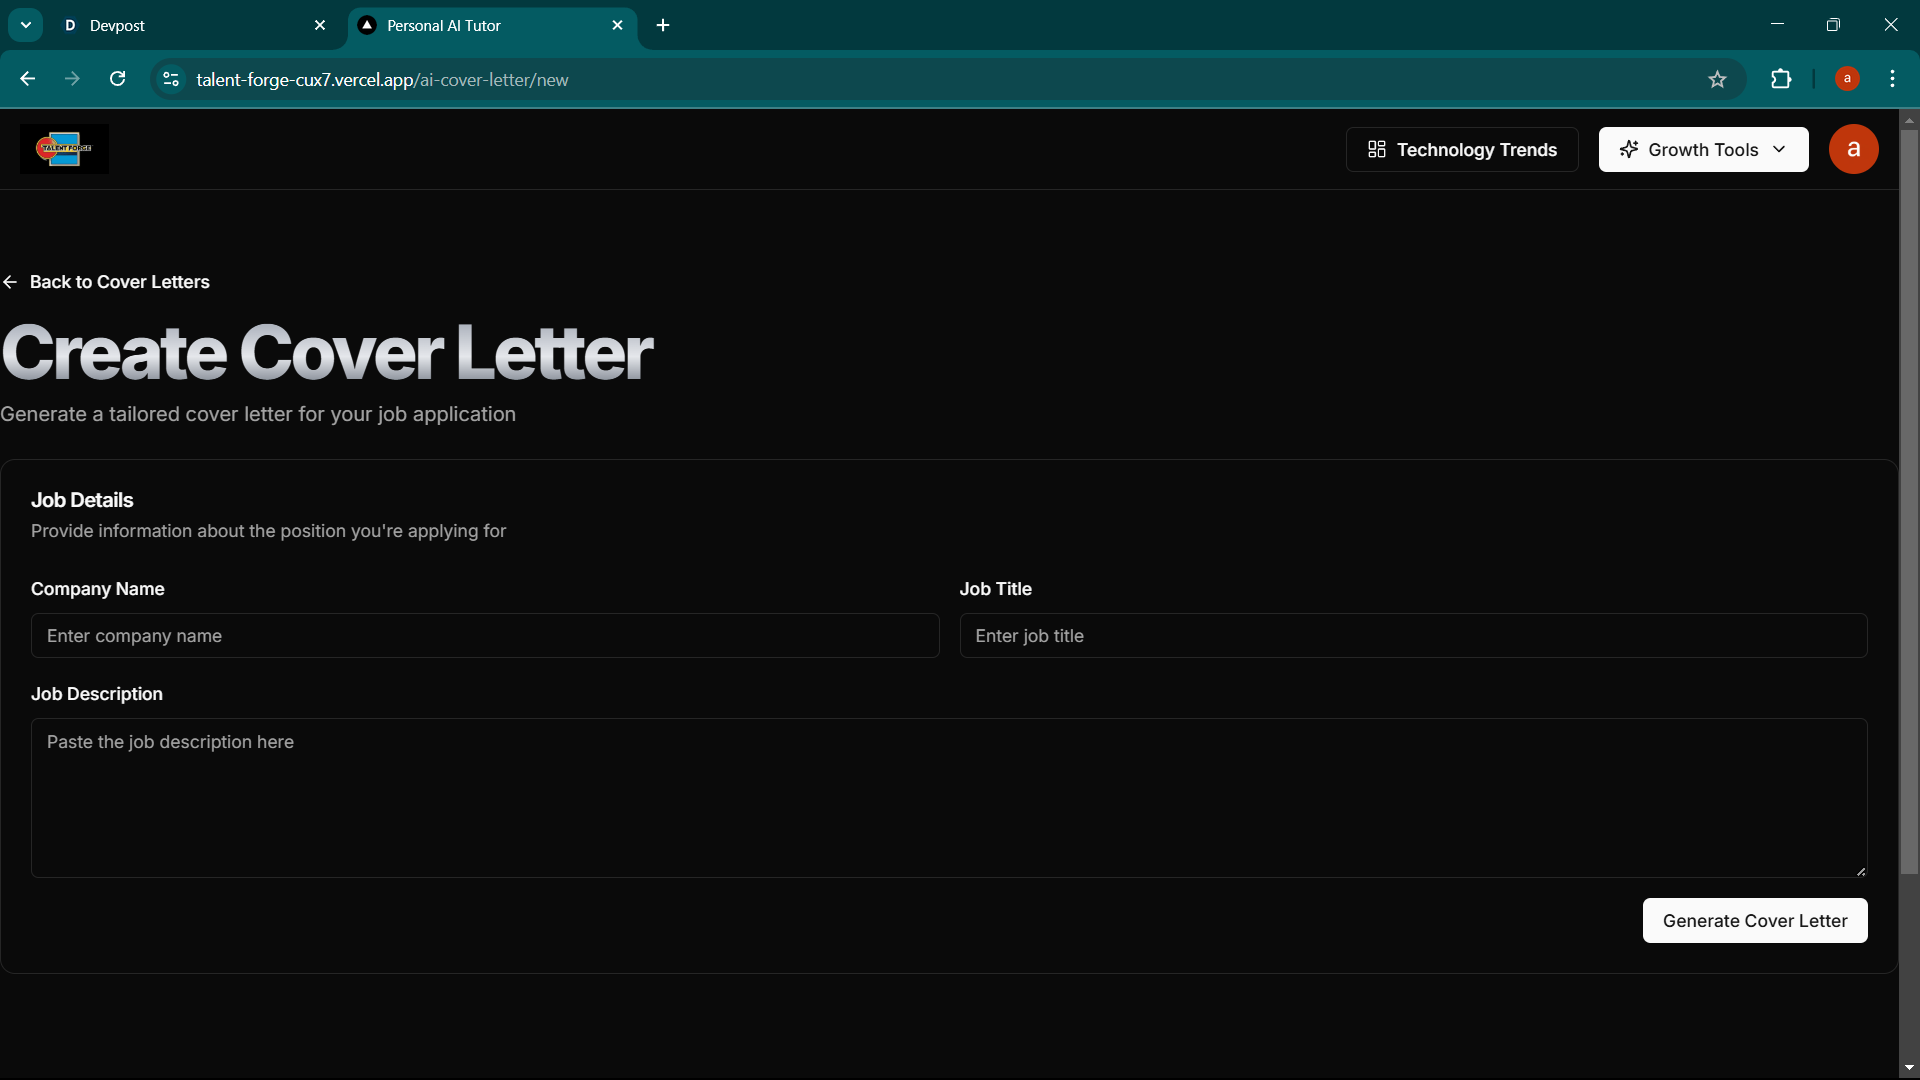This screenshot has width=1920, height=1080.
Task: Open Chrome three-dot menu
Action: coord(1892,79)
